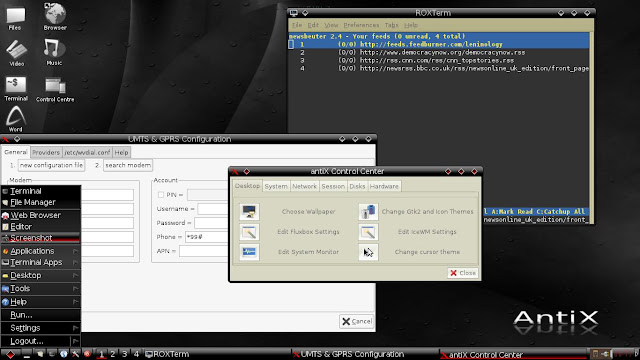
Task: Switch to the Network tab
Action: click(304, 186)
